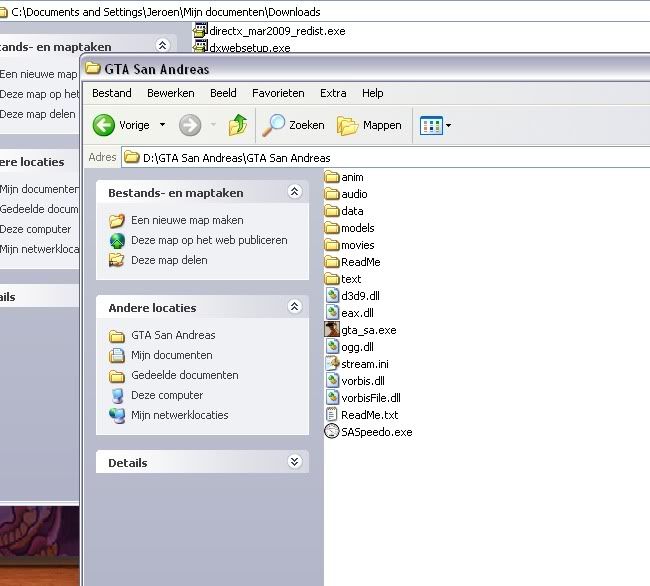Click Downloads window address path field

pyautogui.click(x=325, y=12)
